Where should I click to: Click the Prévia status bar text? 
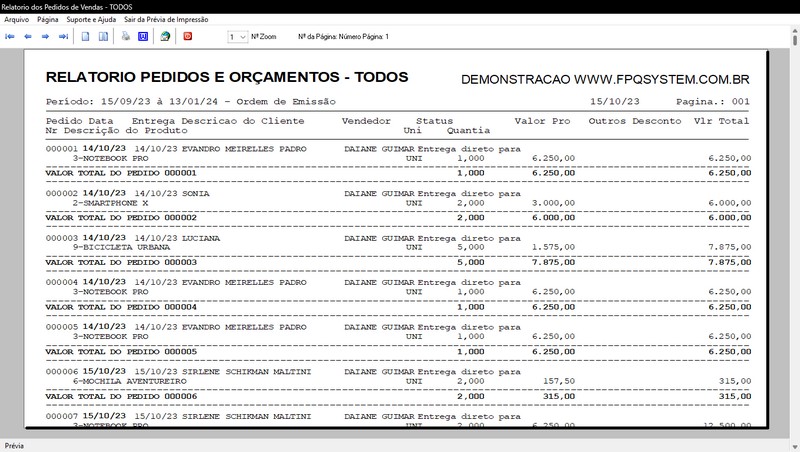point(14,446)
